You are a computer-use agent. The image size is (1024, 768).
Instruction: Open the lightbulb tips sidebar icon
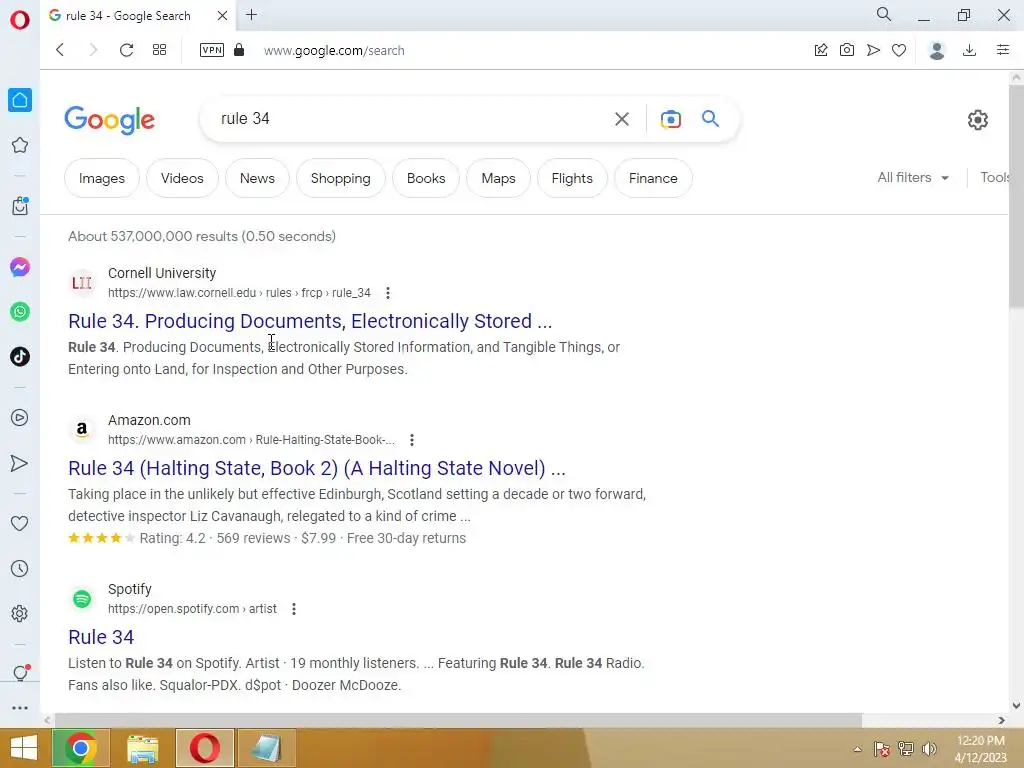(x=20, y=673)
